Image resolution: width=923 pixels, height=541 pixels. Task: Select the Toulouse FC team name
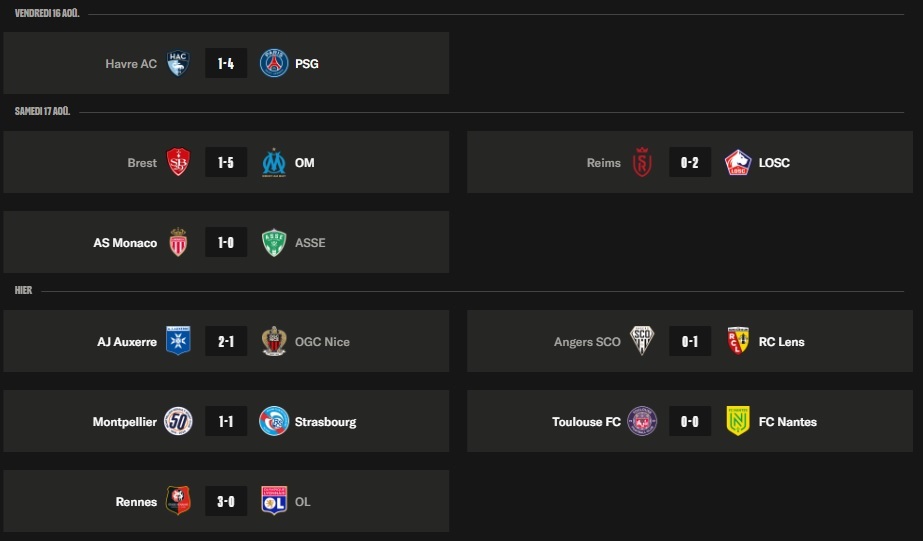tap(586, 422)
